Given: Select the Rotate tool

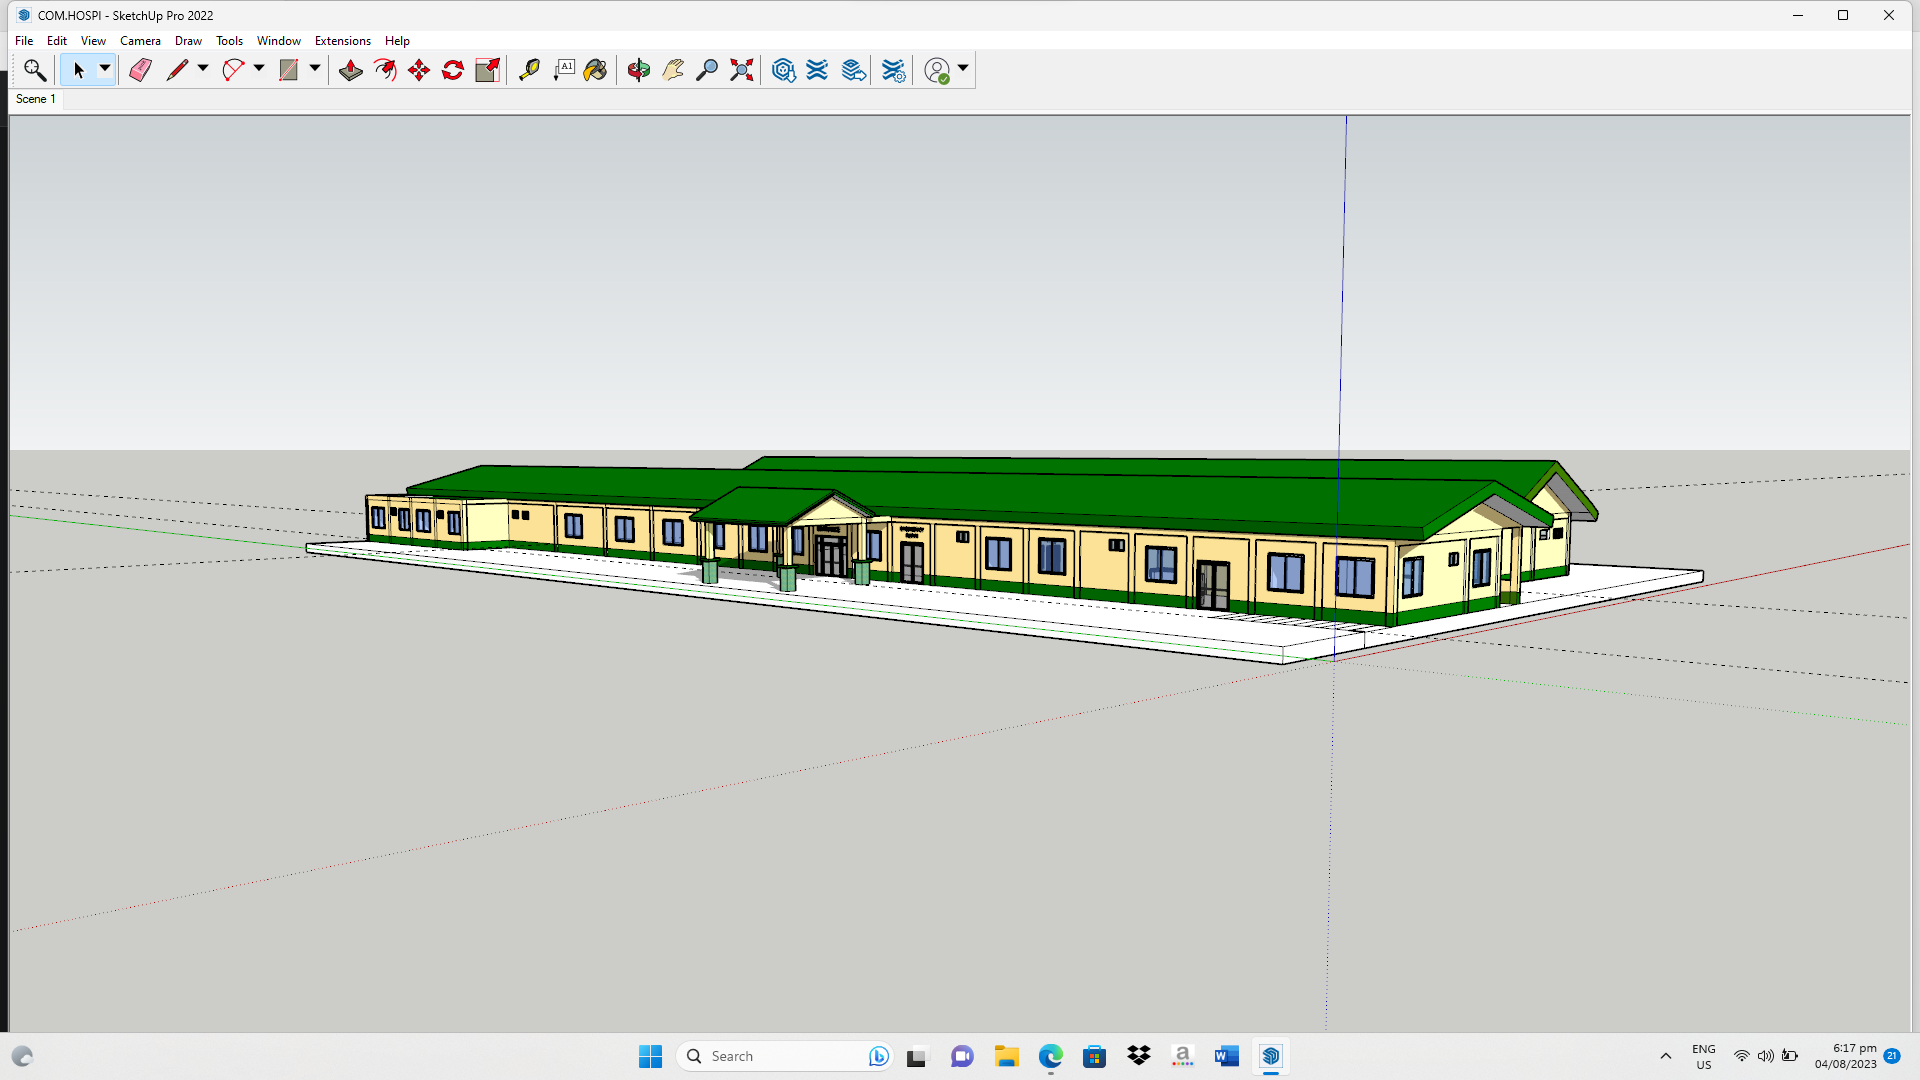Looking at the screenshot, I should (453, 70).
